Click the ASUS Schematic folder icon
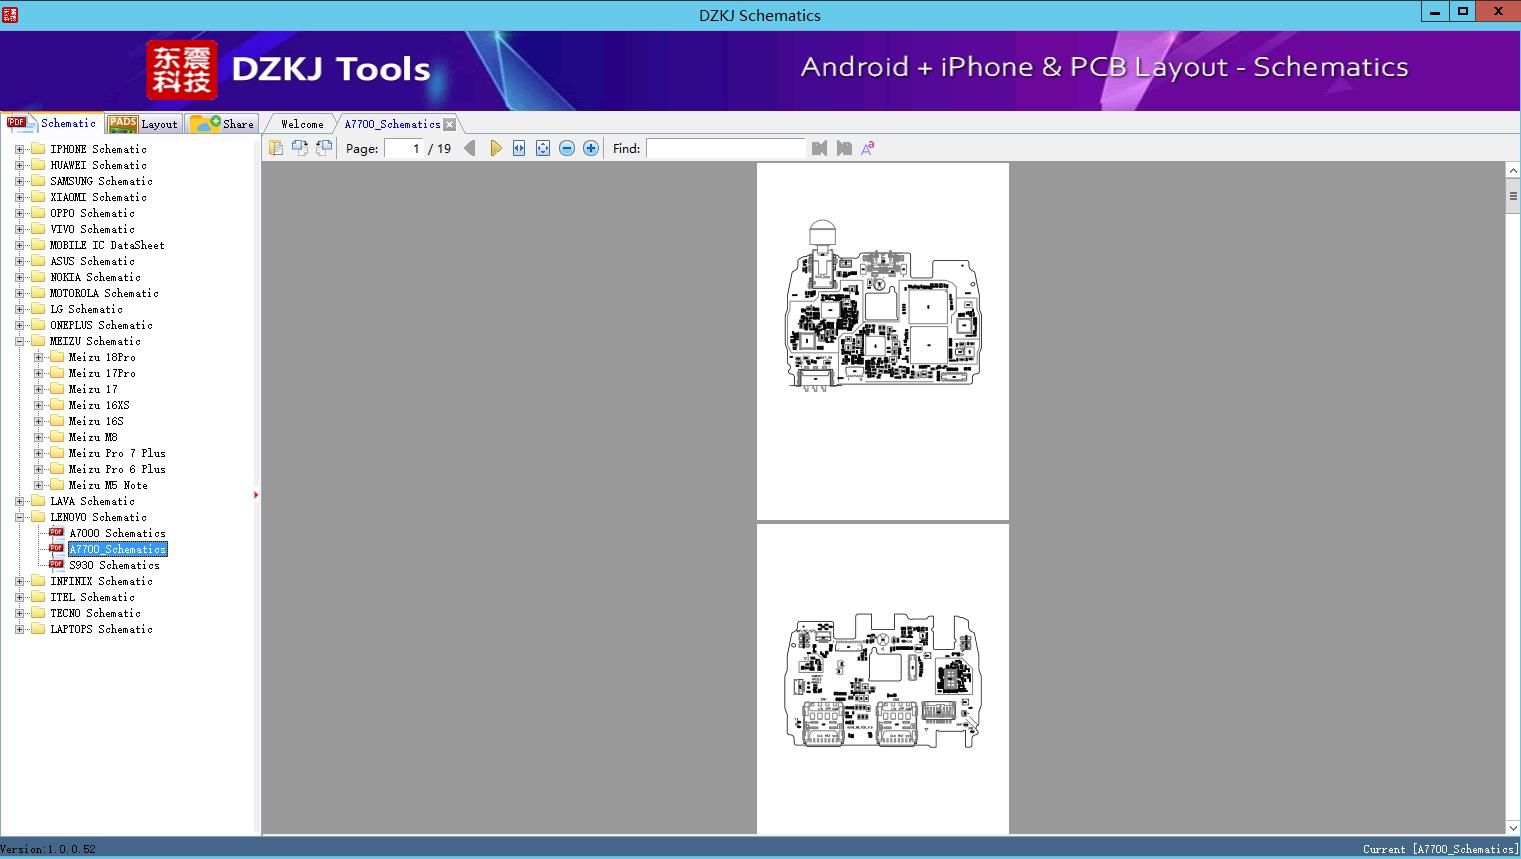The height and width of the screenshot is (859, 1521). [38, 261]
